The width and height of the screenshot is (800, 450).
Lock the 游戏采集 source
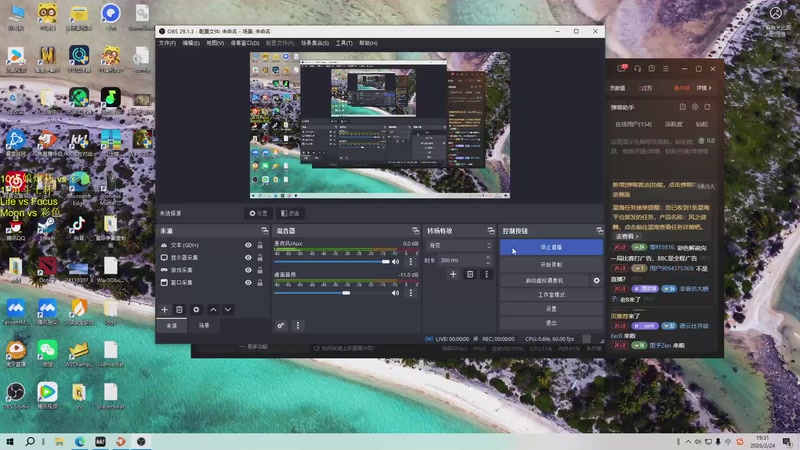260,270
